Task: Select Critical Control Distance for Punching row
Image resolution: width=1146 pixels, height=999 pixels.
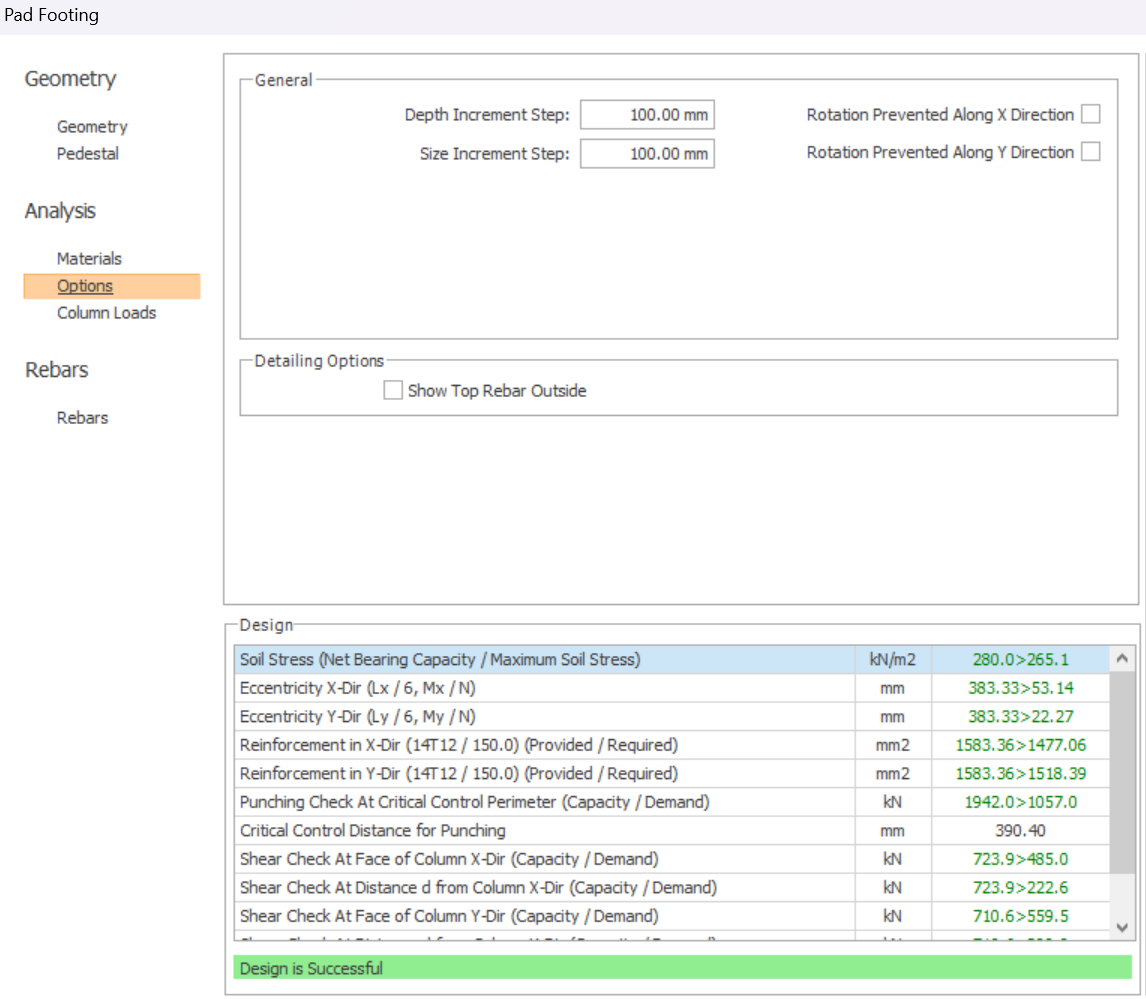Action: (x=372, y=831)
